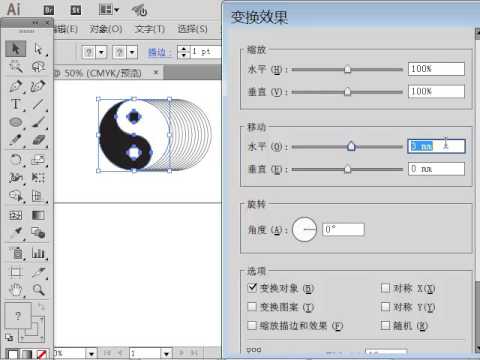Toggle GPU performance rocket icon
480x360 pixels.
[x=139, y=10]
